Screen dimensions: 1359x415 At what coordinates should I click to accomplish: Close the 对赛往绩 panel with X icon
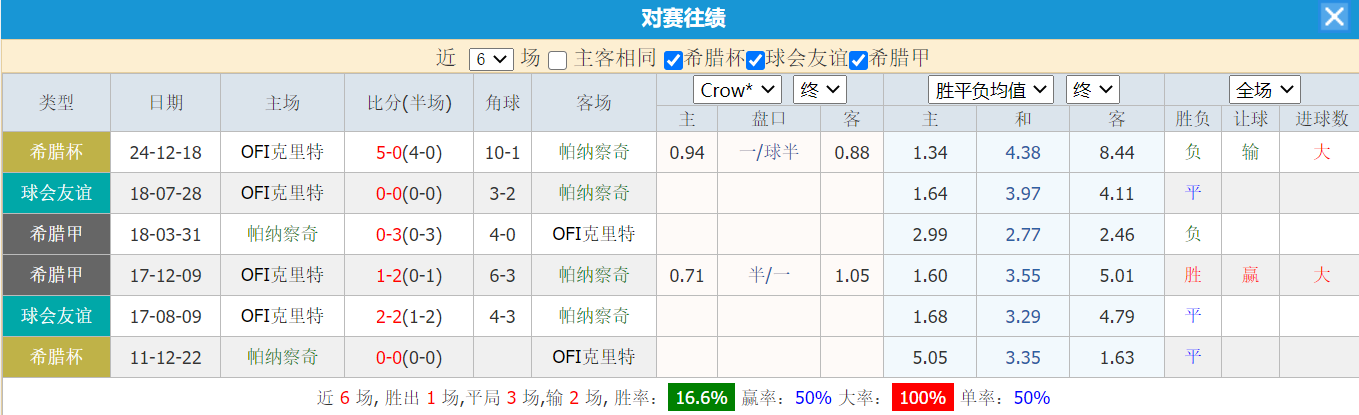(x=1334, y=18)
